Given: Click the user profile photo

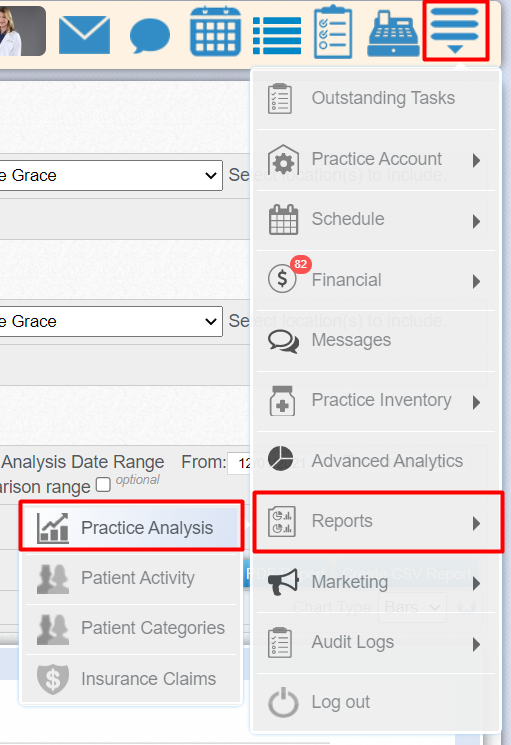Looking at the screenshot, I should (23, 31).
